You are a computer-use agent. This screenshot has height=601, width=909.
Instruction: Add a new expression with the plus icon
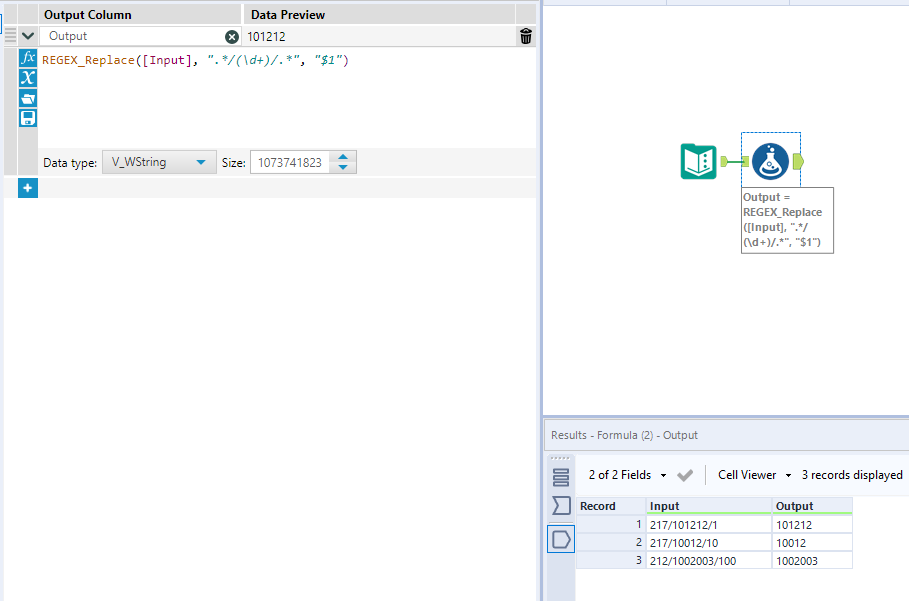click(28, 187)
